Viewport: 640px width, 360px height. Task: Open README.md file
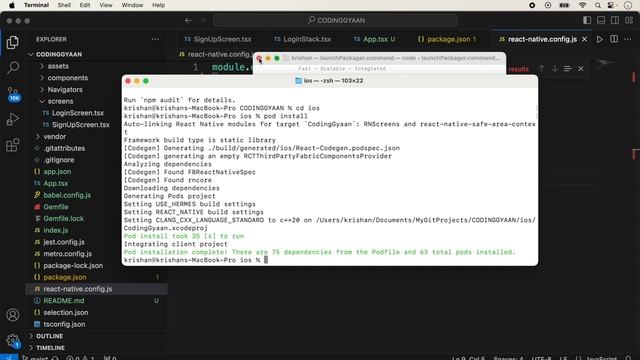click(x=64, y=301)
